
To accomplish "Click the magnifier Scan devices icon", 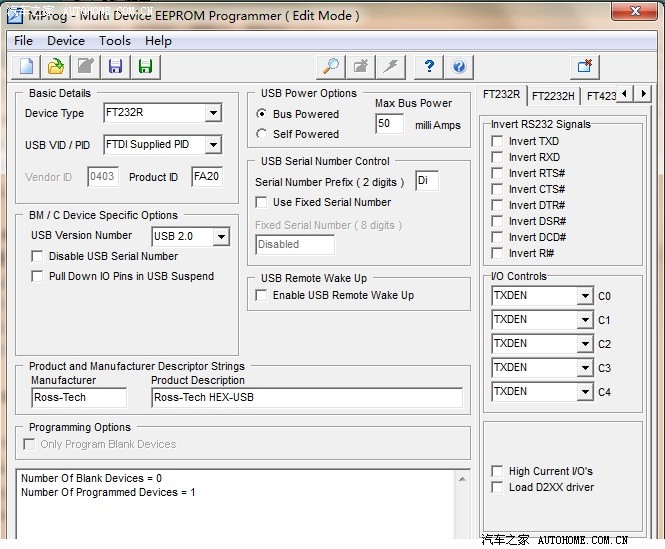I will pyautogui.click(x=329, y=67).
